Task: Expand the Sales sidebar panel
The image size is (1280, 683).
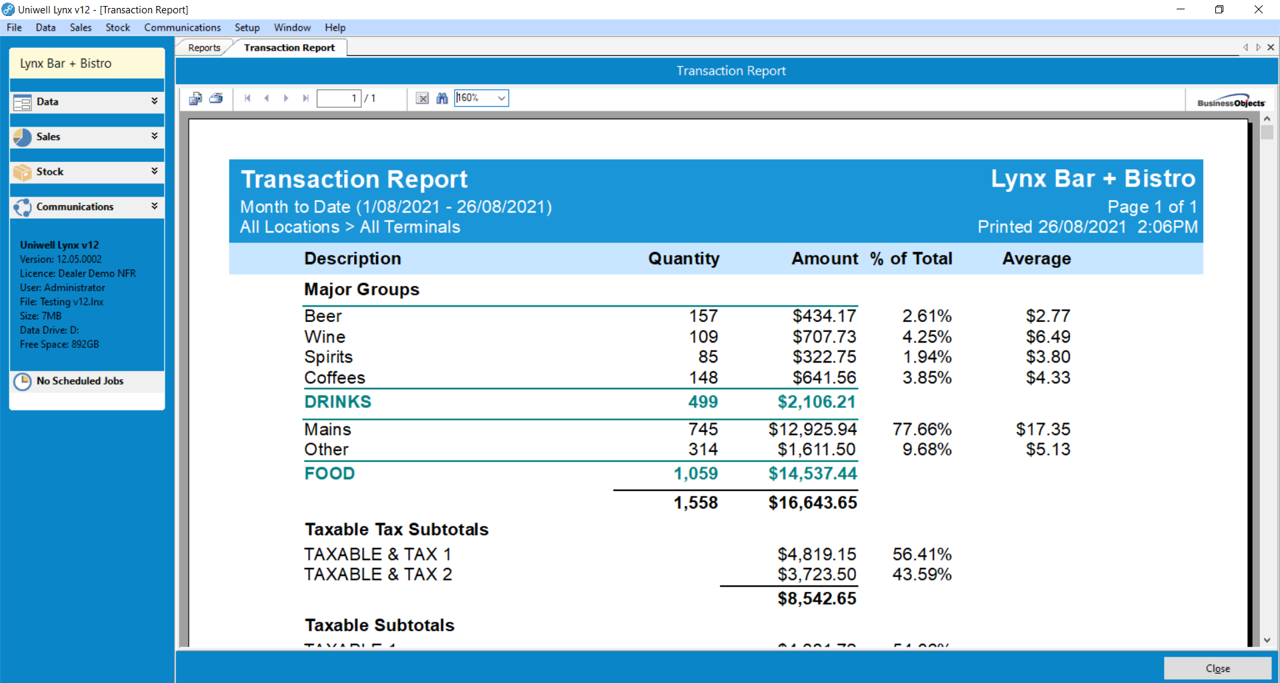Action: pos(154,136)
